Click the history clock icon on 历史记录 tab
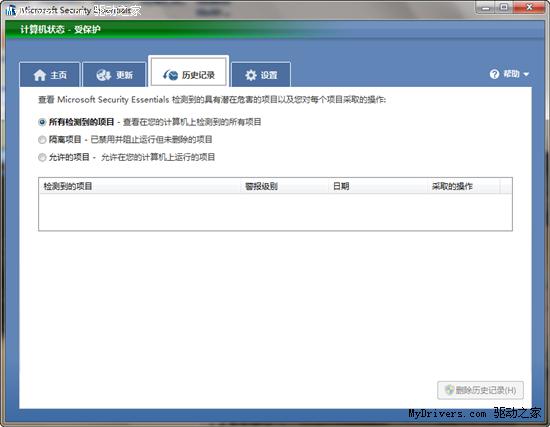550x427 pixels. pyautogui.click(x=171, y=75)
